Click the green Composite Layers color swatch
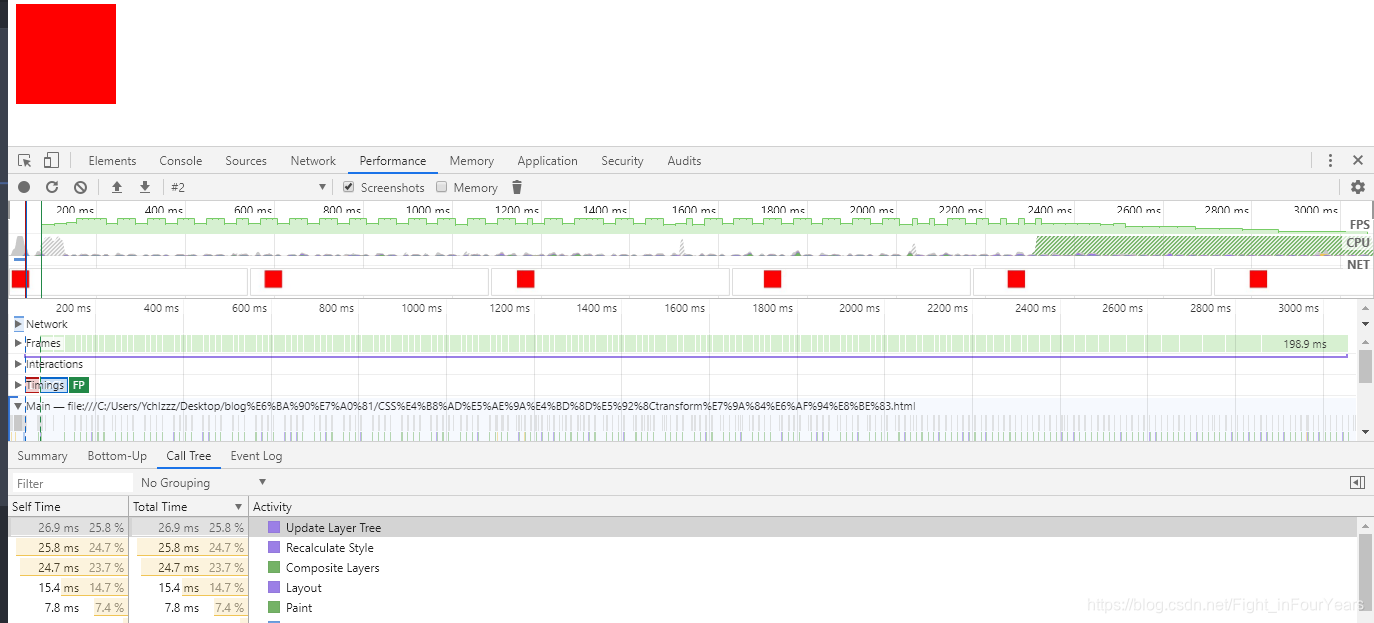The image size is (1374, 623). tap(274, 567)
